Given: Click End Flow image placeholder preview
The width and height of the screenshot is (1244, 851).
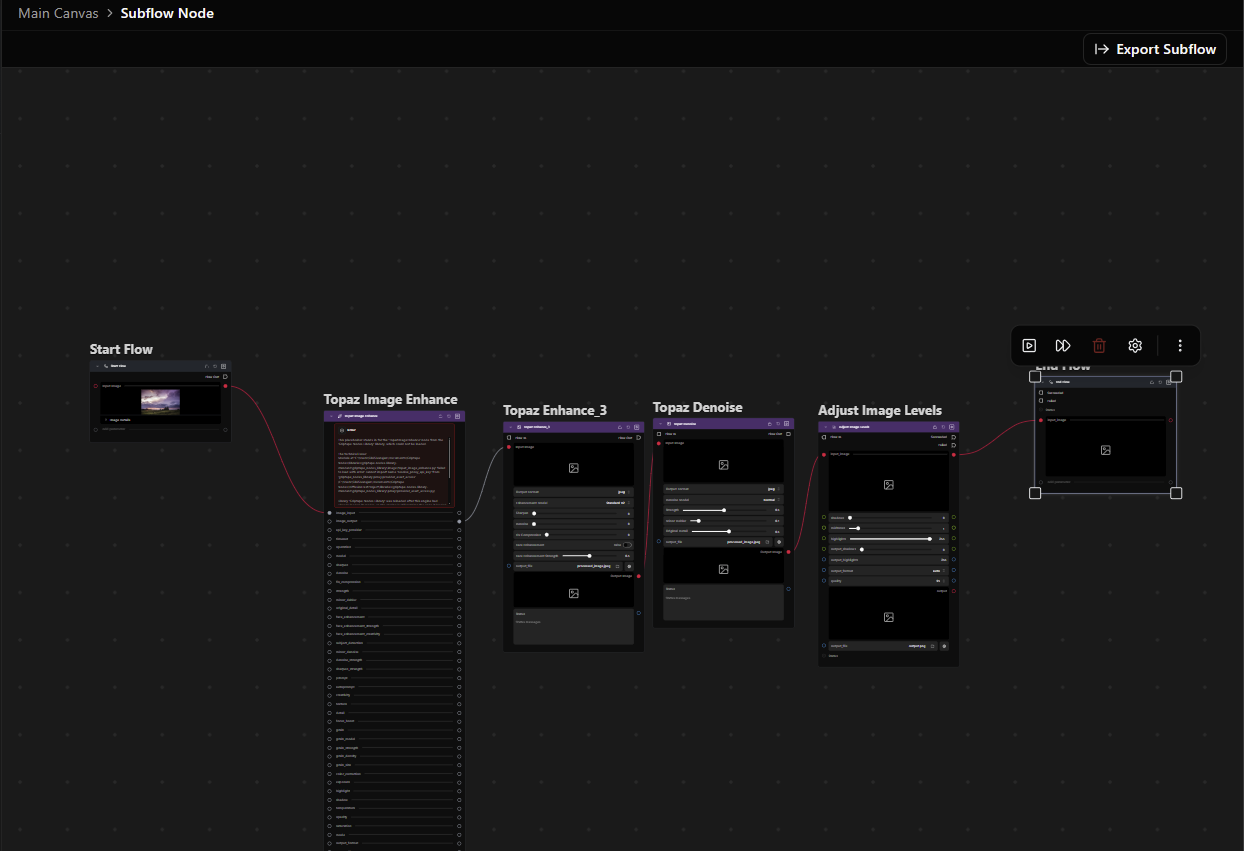Looking at the screenshot, I should point(1105,450).
